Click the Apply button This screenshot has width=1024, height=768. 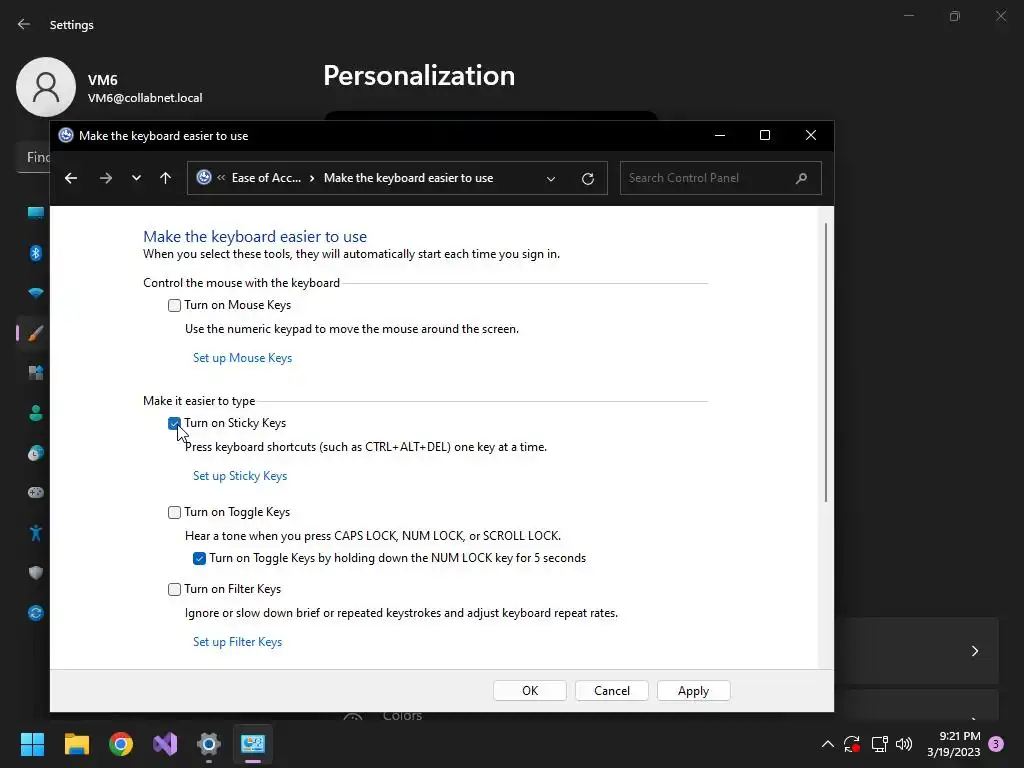(694, 690)
